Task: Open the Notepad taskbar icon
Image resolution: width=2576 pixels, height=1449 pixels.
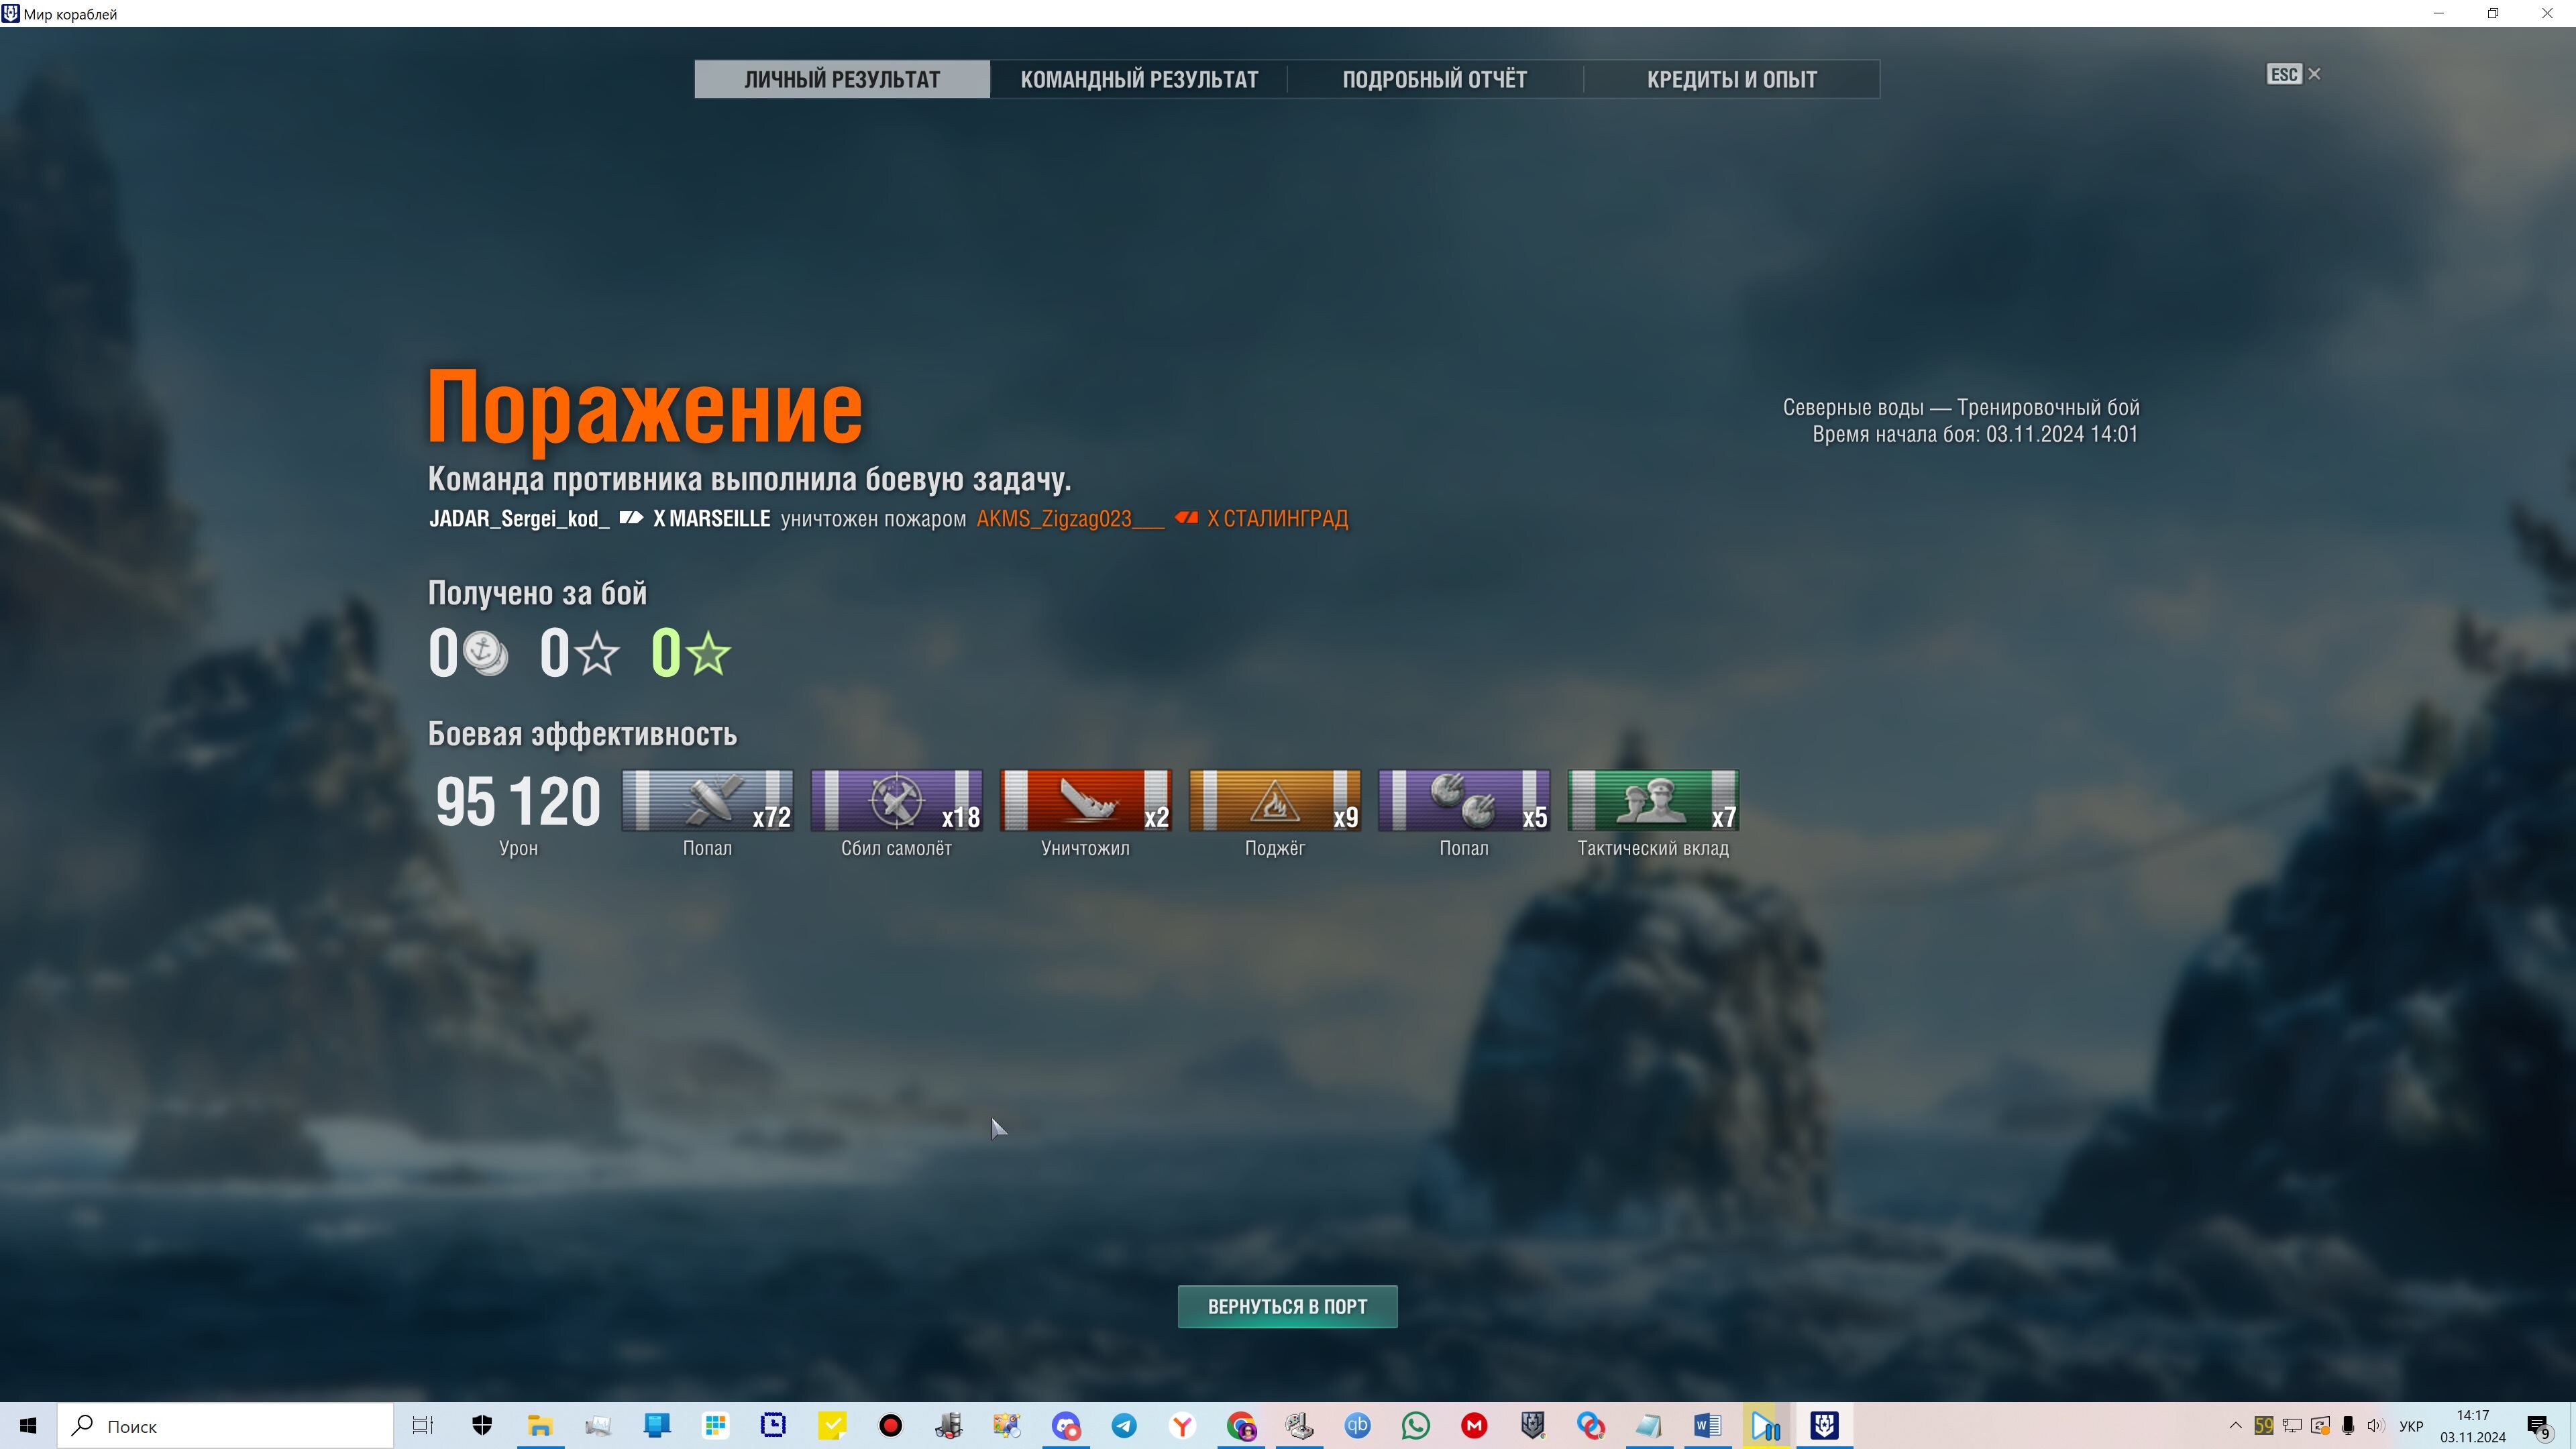Action: point(1649,1426)
